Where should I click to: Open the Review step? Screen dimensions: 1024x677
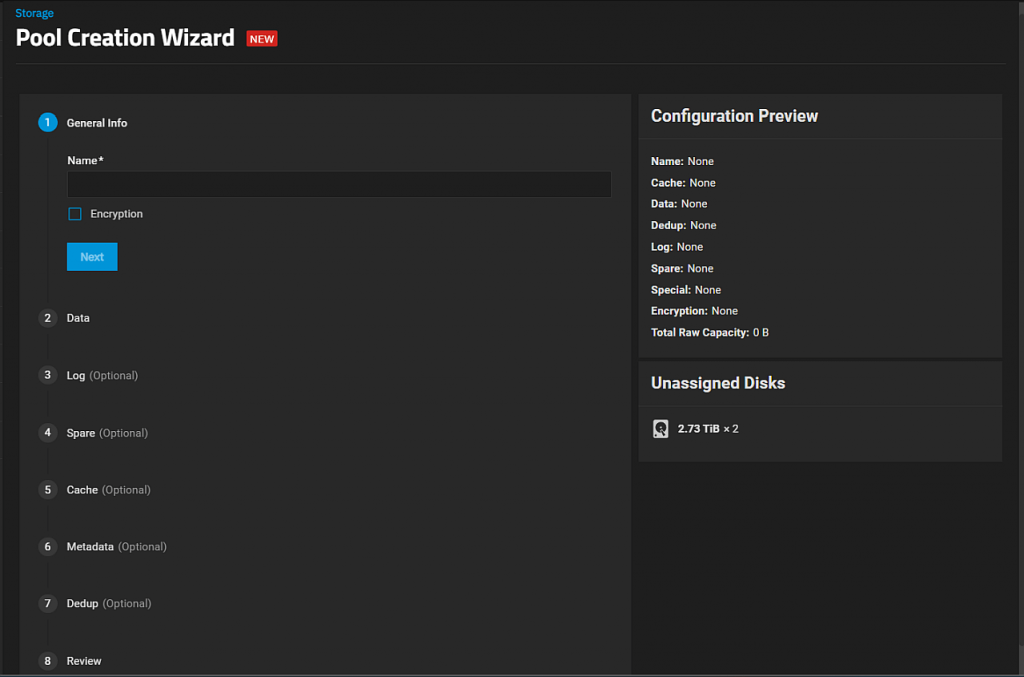pyautogui.click(x=84, y=661)
